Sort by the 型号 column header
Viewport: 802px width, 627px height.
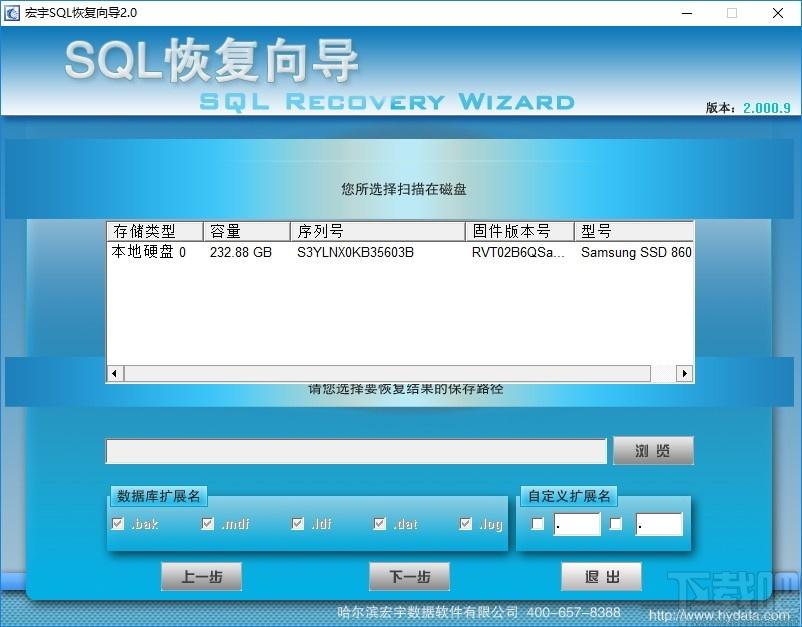click(634, 231)
